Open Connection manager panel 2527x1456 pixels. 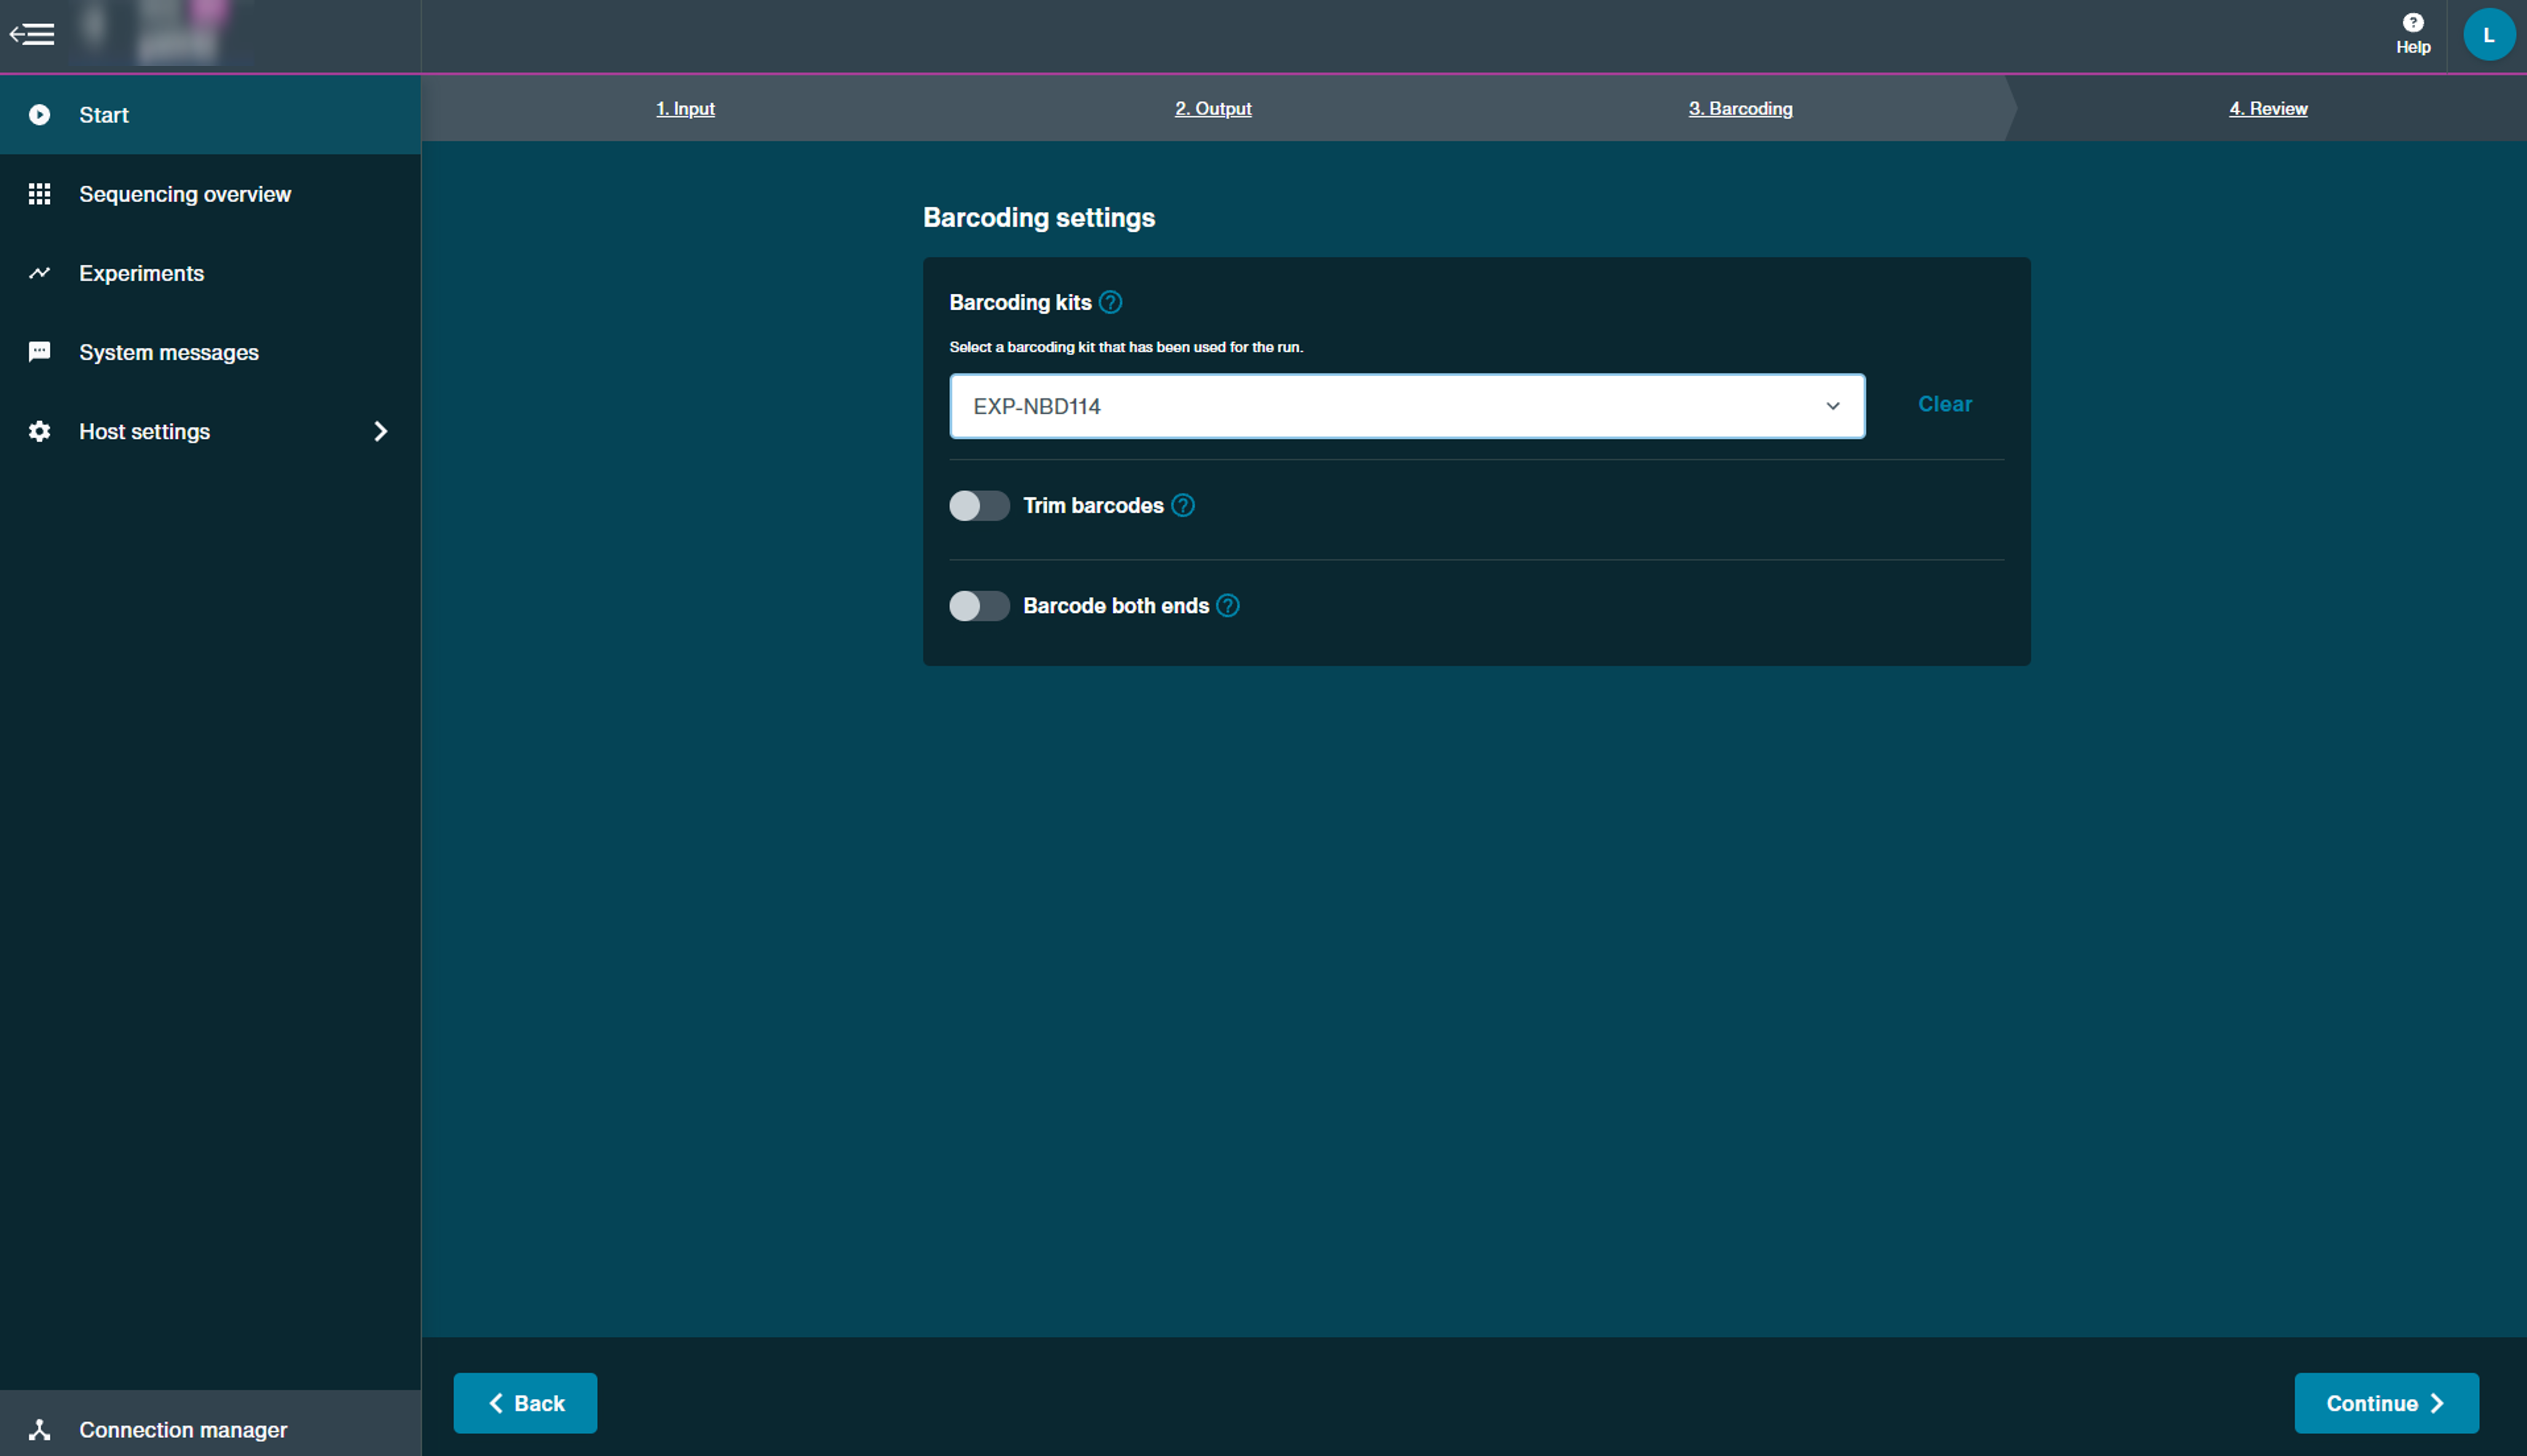[x=182, y=1430]
